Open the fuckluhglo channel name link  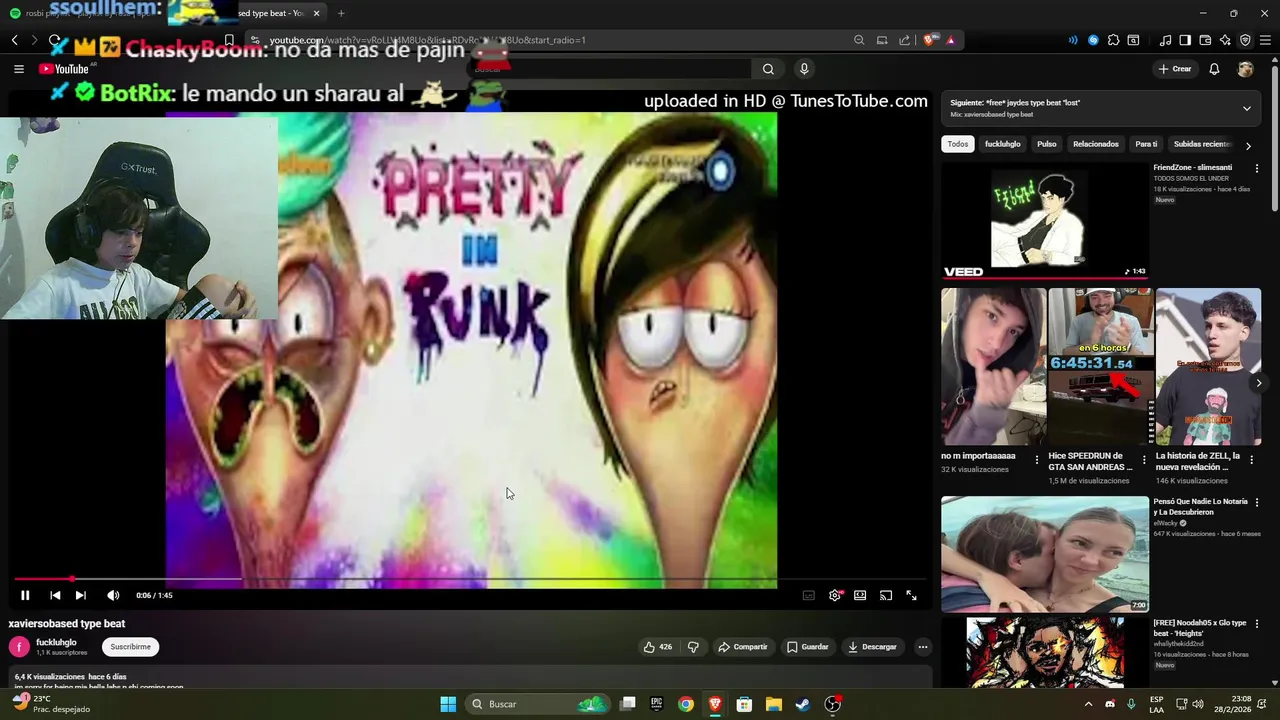[56, 642]
